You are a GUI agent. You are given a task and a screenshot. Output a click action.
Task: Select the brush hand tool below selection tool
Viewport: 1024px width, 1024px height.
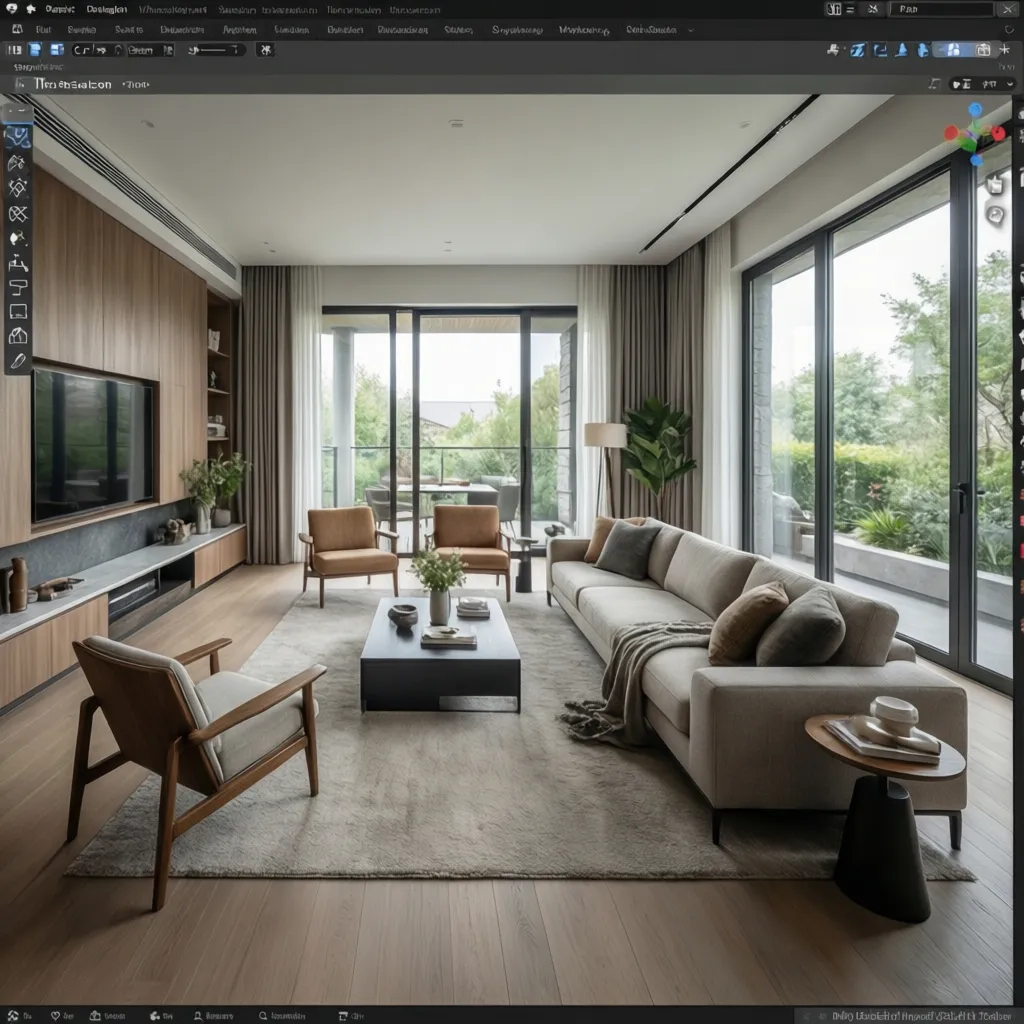tap(18, 163)
